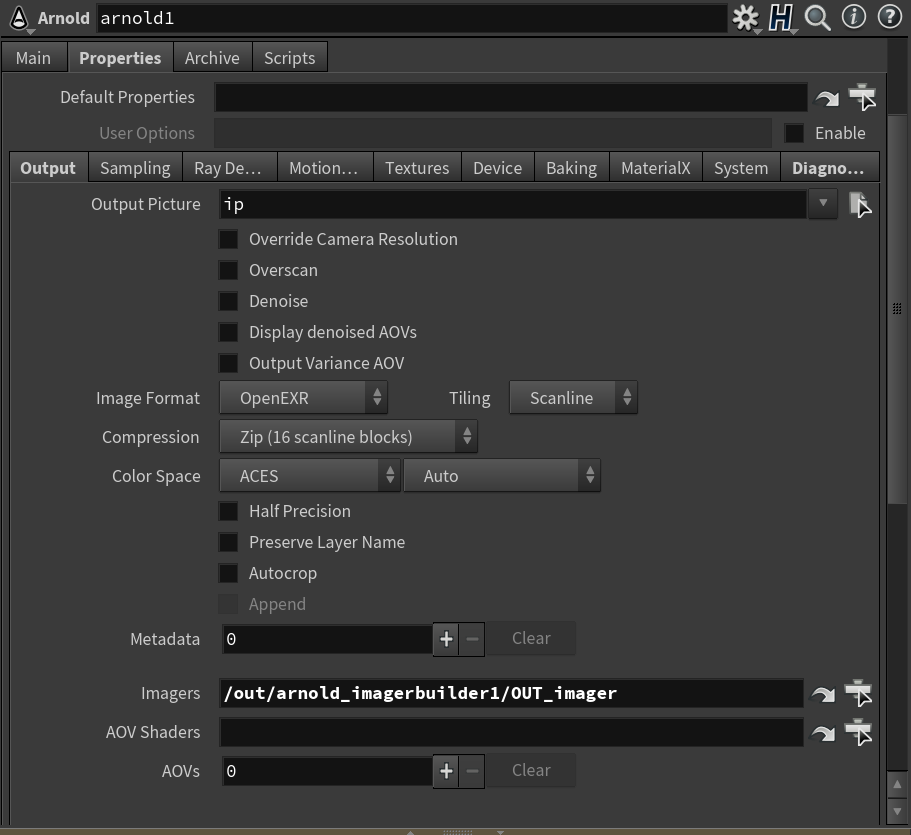911x835 pixels.
Task: Open the Output Picture dropdown arrow
Action: pos(823,203)
